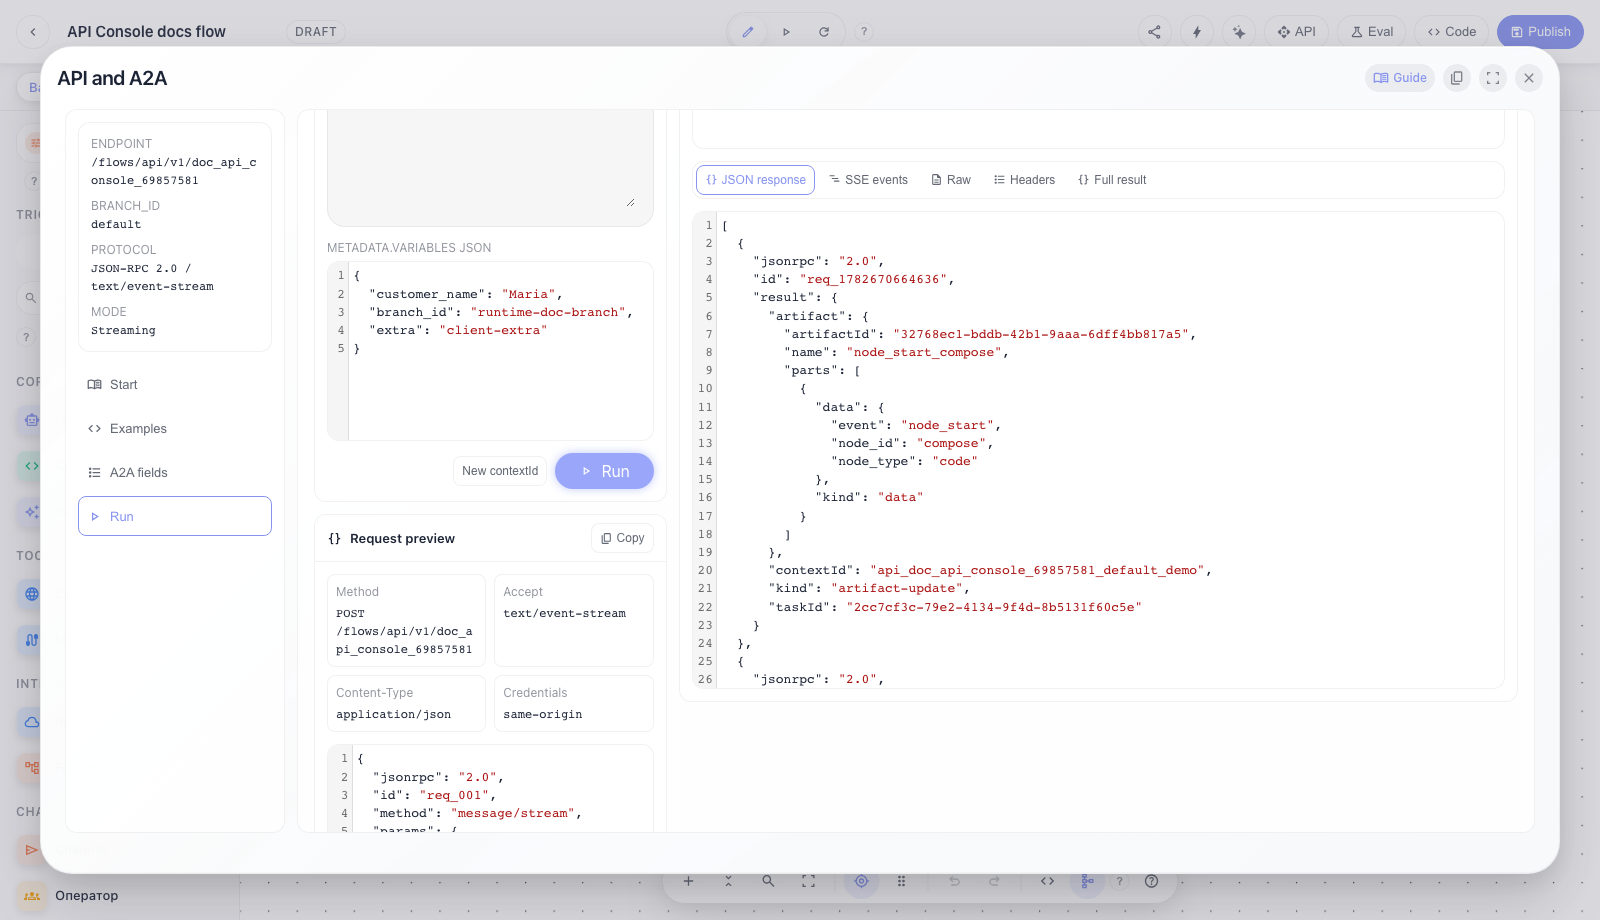Click the lightning bolt icon in header
The width and height of the screenshot is (1600, 920).
tap(1197, 32)
